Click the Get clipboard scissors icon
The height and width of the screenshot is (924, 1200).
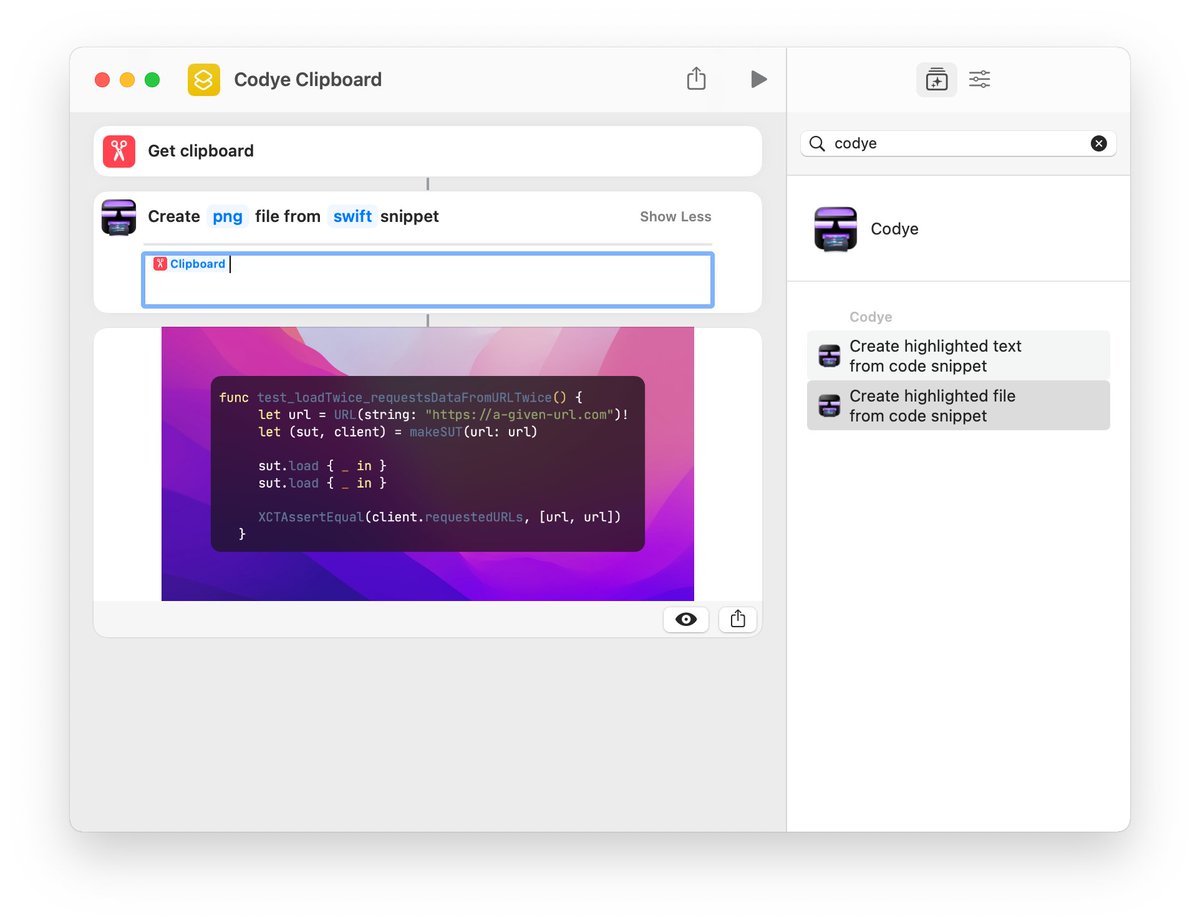click(119, 151)
